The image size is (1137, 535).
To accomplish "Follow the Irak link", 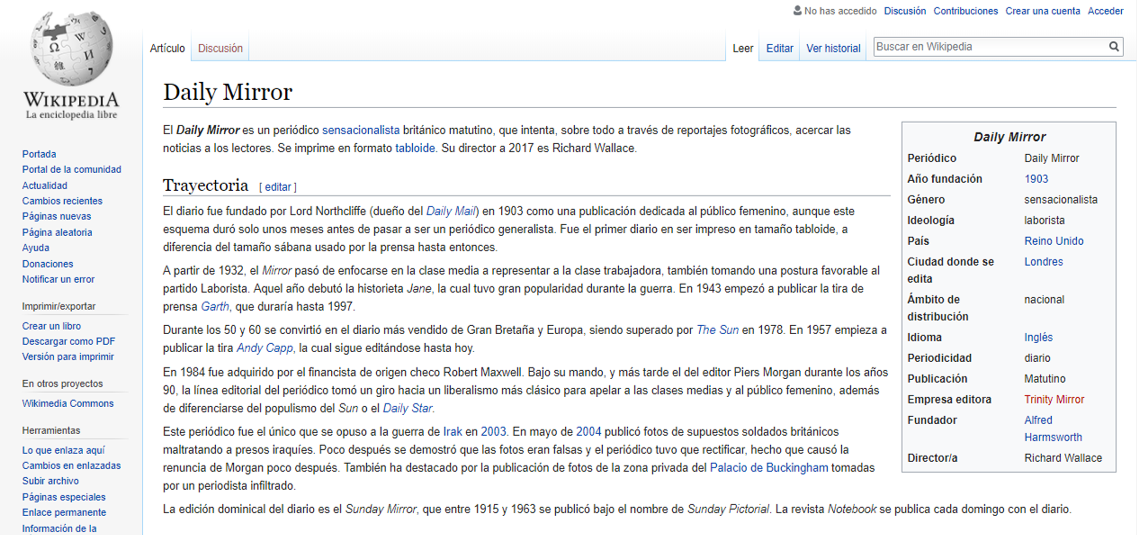I will tap(453, 432).
